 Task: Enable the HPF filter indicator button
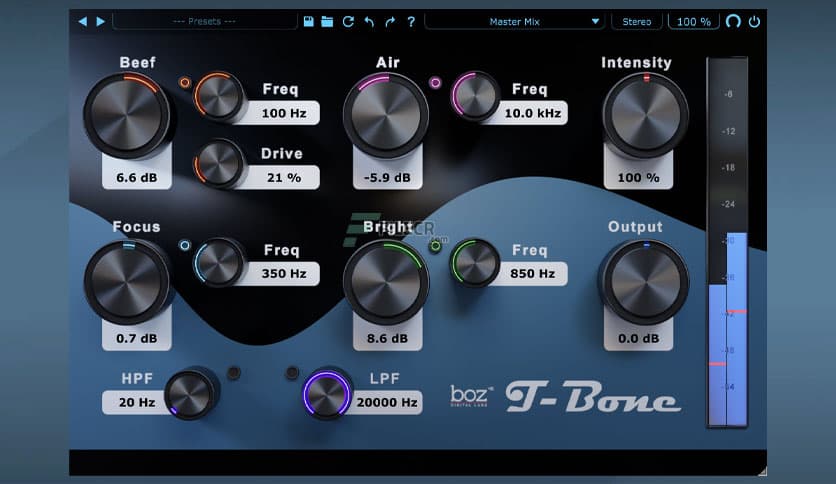coord(234,373)
